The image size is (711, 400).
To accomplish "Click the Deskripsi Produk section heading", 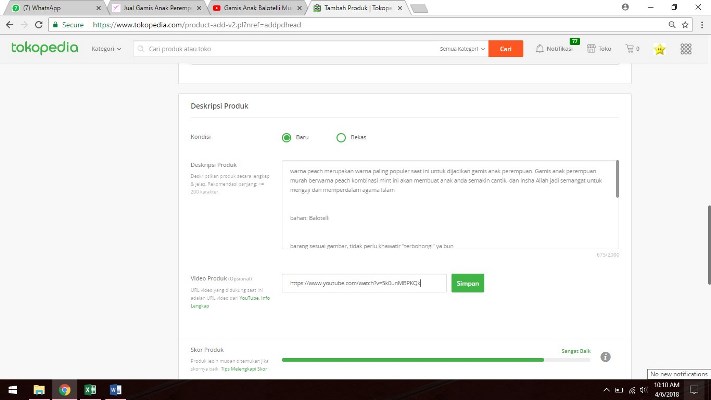I will point(219,106).
